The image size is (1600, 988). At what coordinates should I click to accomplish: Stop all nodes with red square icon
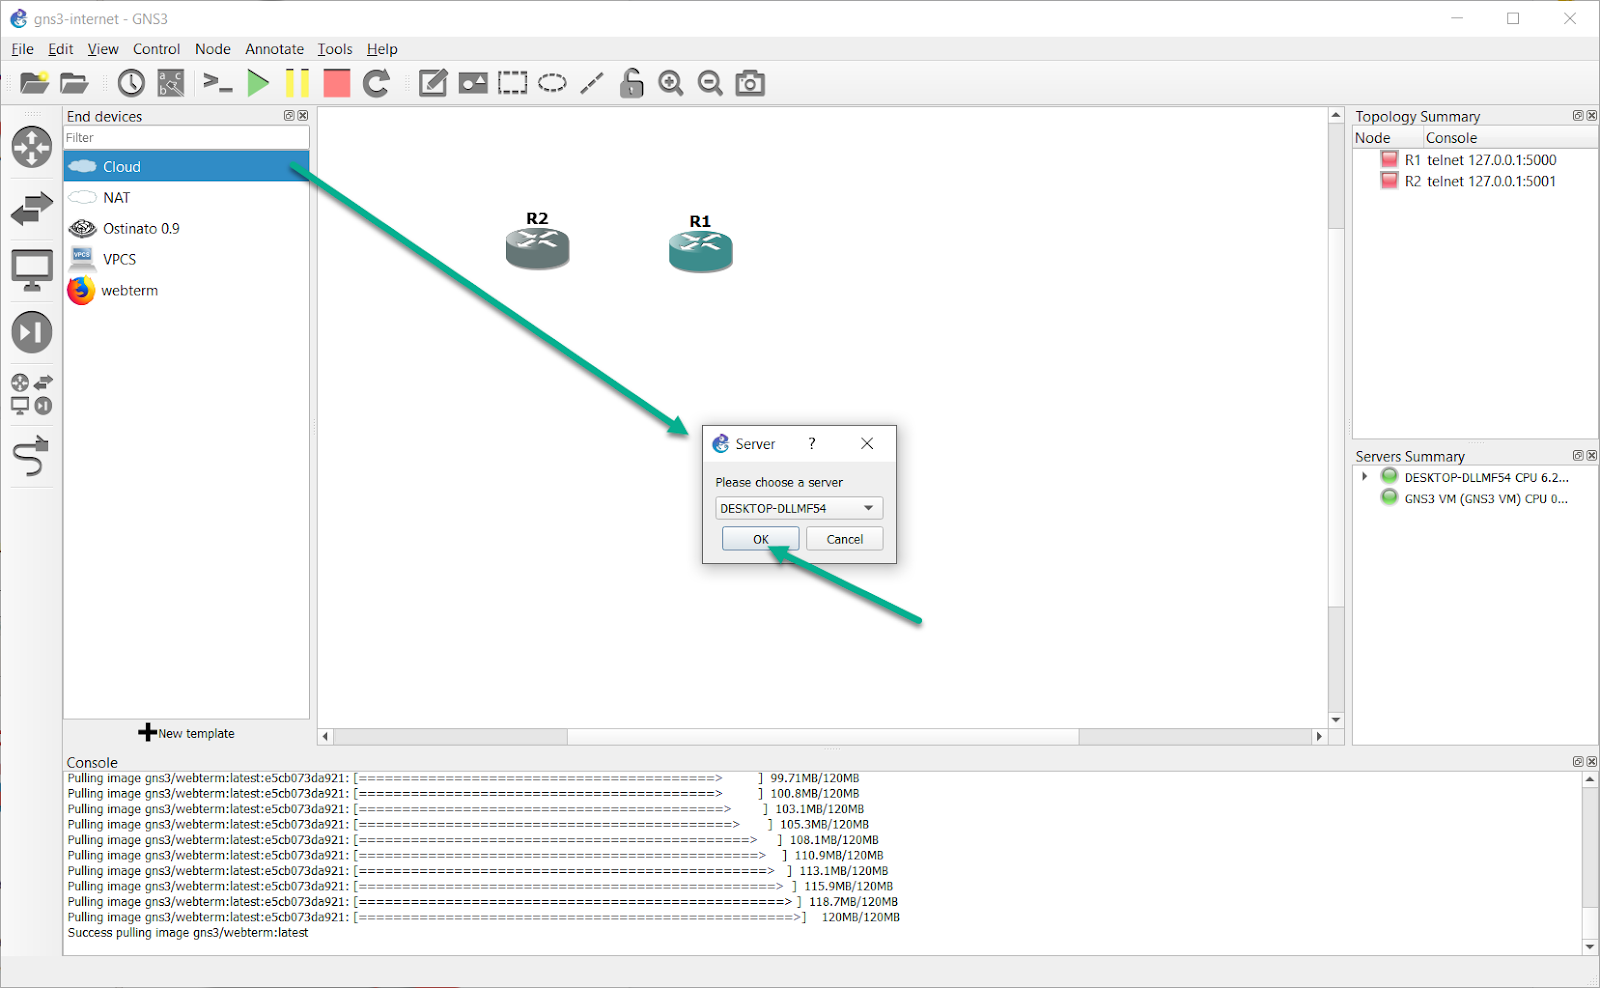tap(337, 83)
